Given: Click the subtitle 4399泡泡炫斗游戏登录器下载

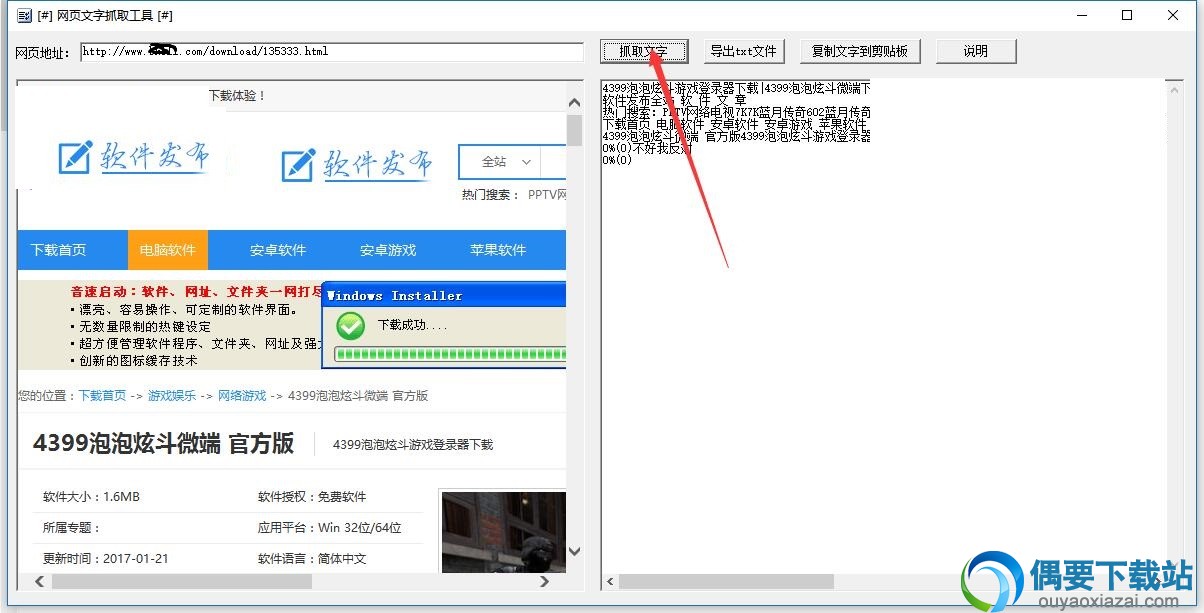Looking at the screenshot, I should (x=413, y=444).
